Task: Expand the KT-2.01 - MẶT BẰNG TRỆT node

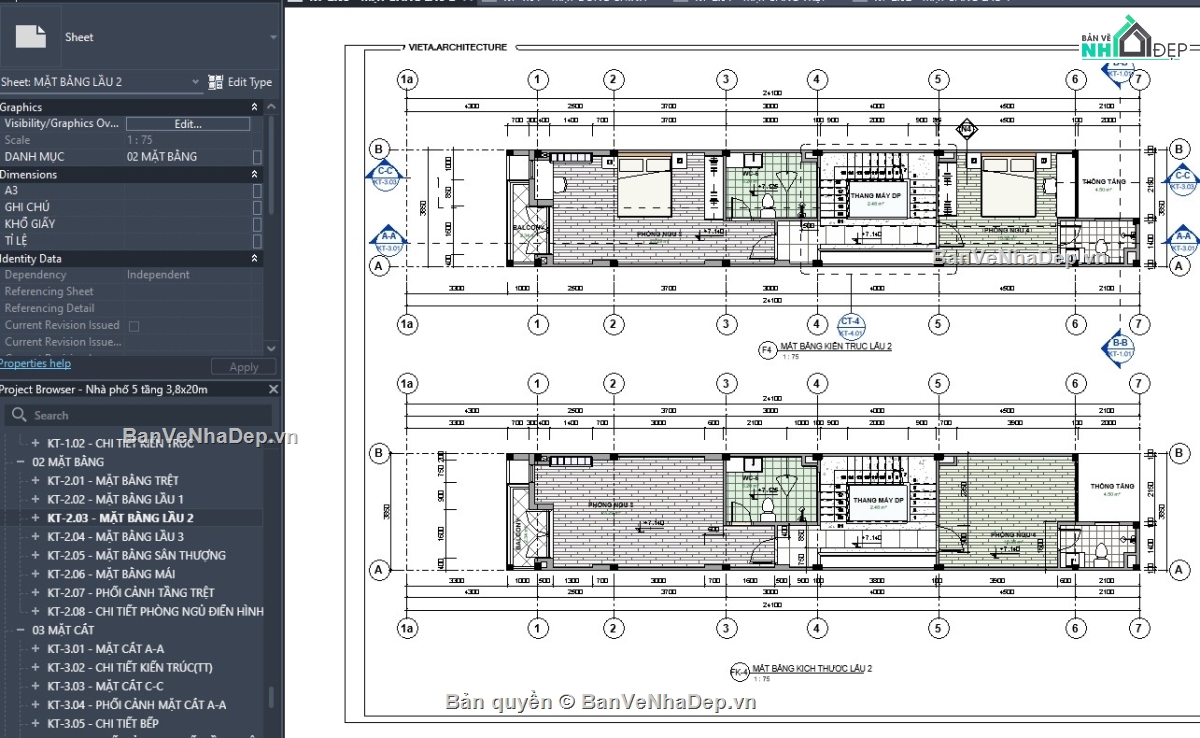Action: click(x=36, y=480)
